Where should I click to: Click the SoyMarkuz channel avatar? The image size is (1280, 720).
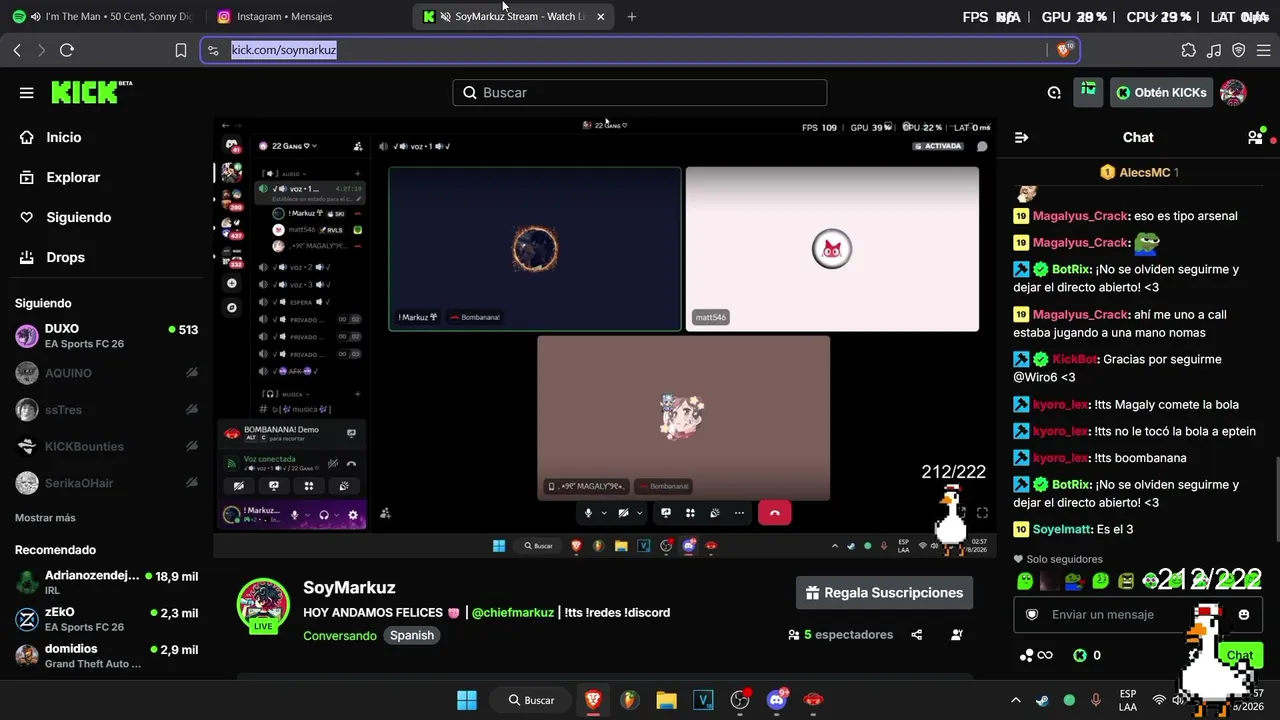click(263, 604)
